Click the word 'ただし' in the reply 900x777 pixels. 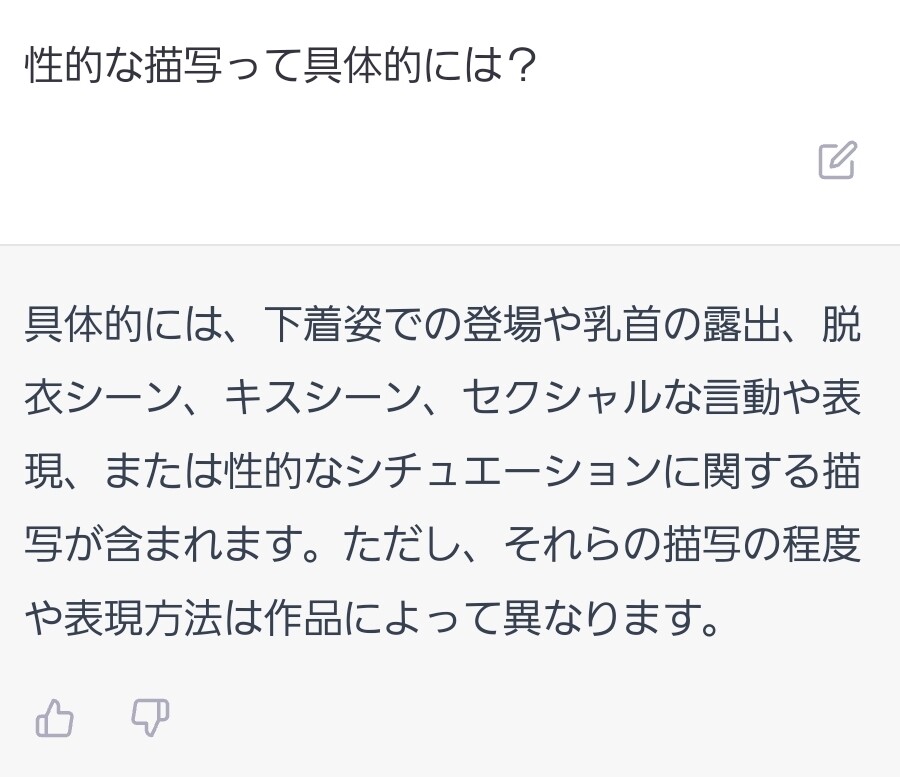click(402, 544)
